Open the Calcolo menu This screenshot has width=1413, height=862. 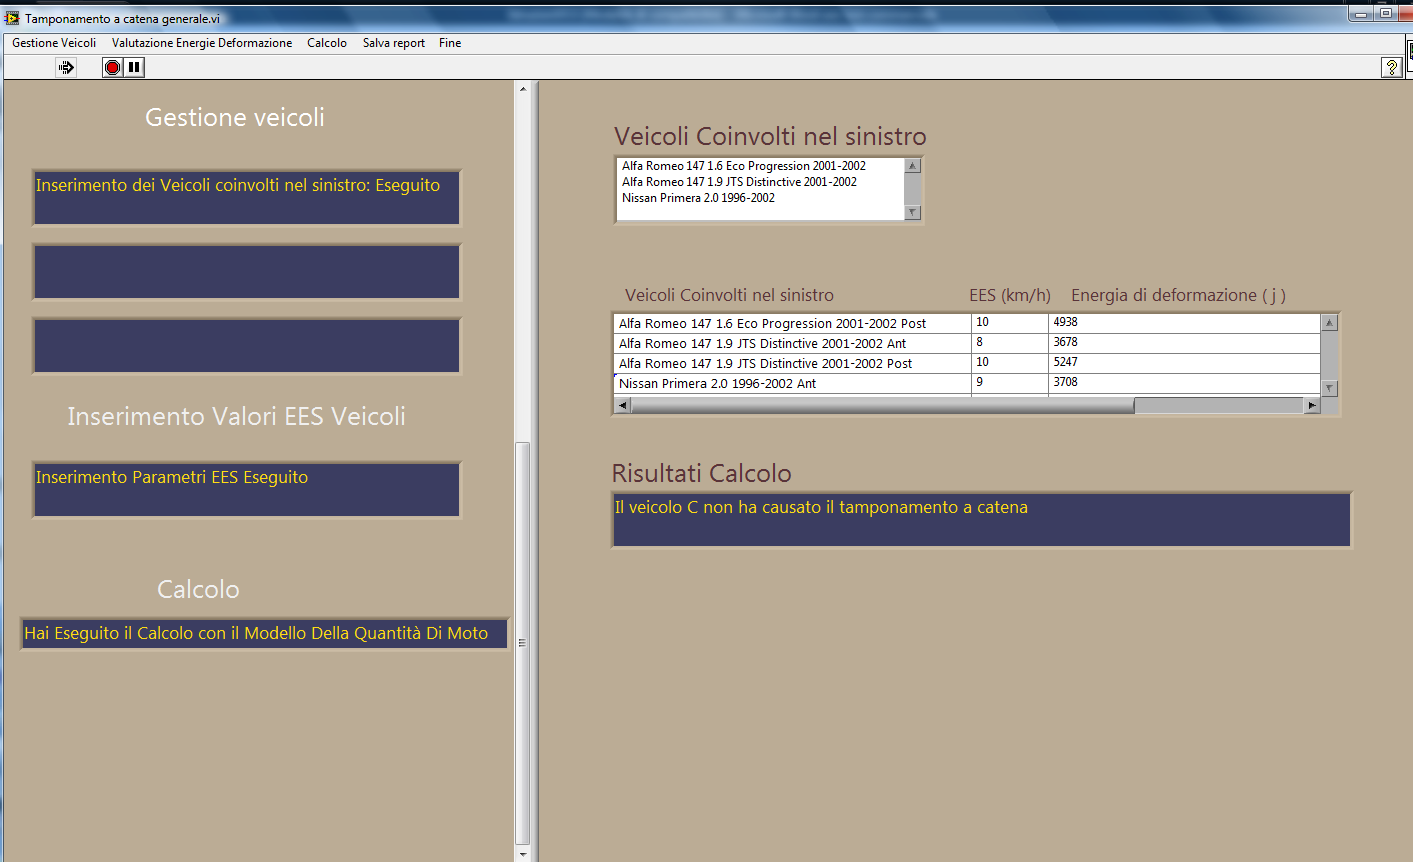coord(327,43)
